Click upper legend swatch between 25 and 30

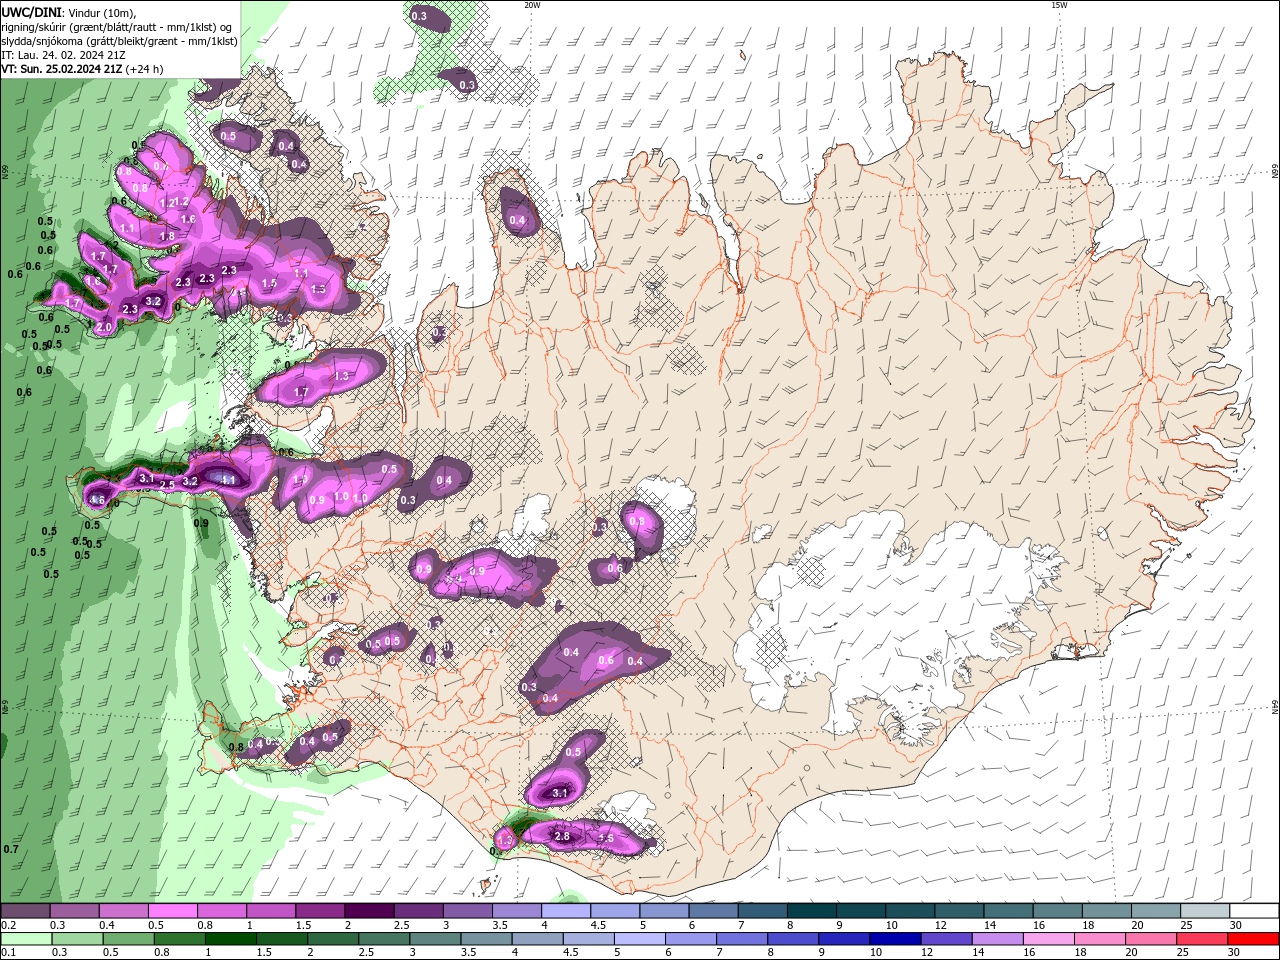(1204, 911)
